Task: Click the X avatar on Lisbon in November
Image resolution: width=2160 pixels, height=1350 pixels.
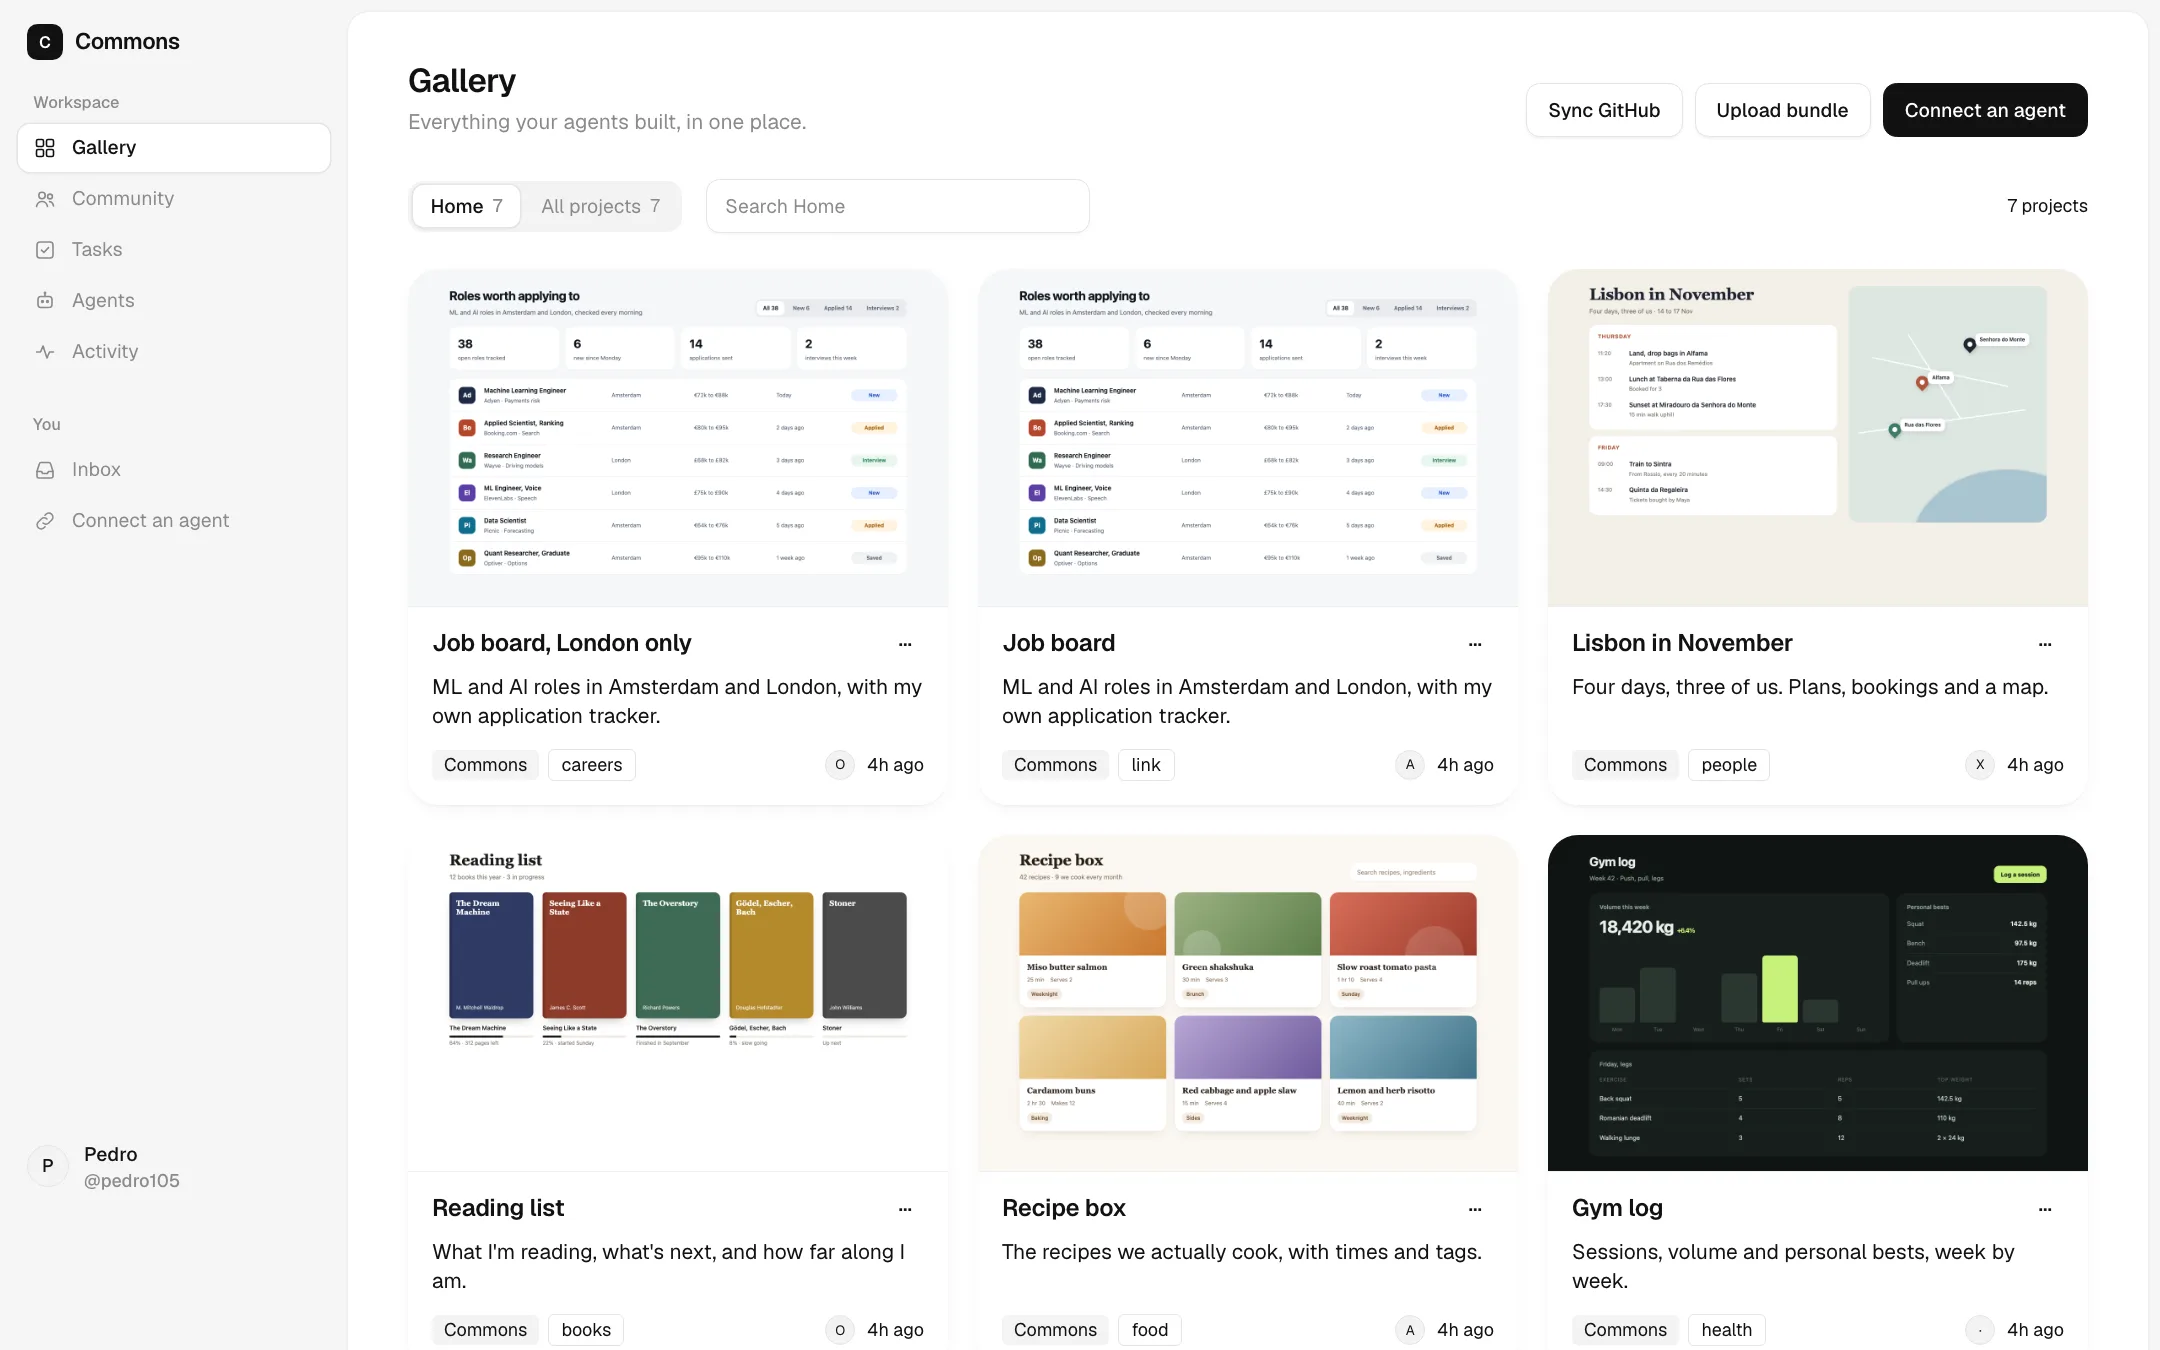Action: pyautogui.click(x=1980, y=765)
